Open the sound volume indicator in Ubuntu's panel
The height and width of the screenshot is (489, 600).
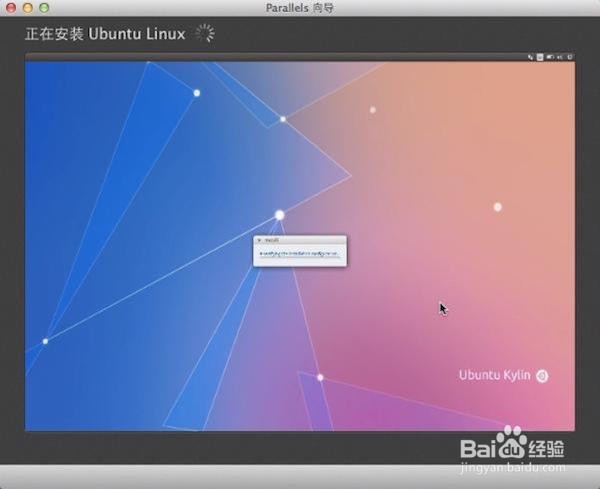tap(560, 57)
